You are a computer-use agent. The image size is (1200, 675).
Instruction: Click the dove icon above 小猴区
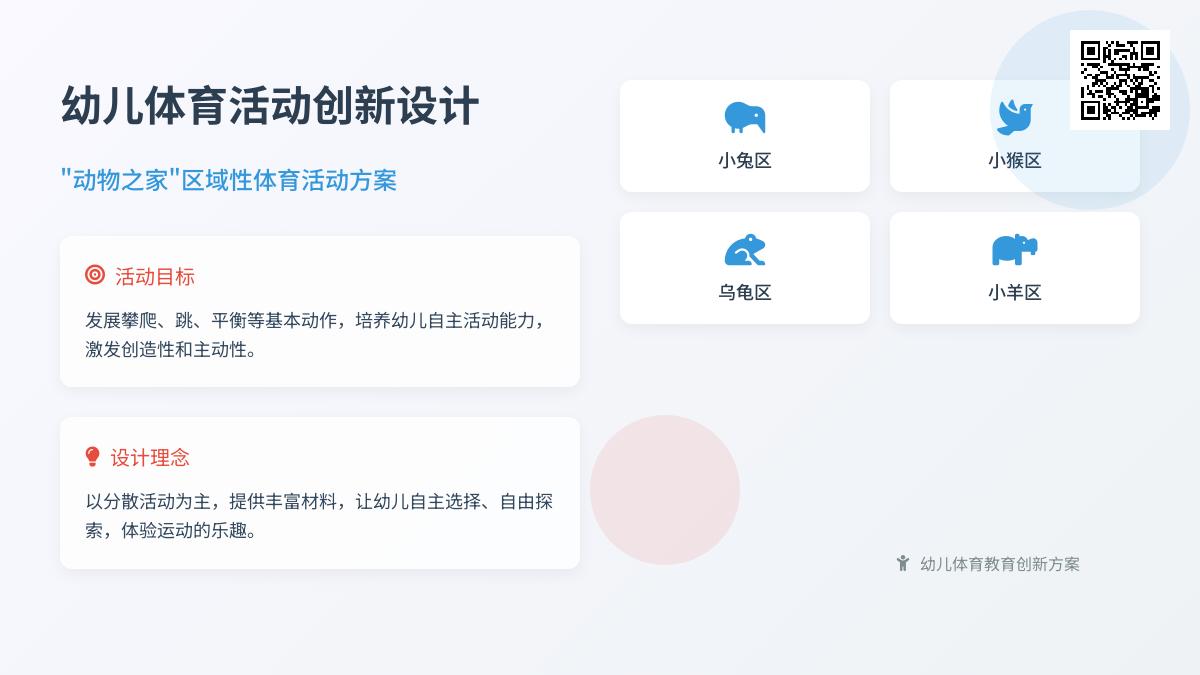pos(1014,118)
